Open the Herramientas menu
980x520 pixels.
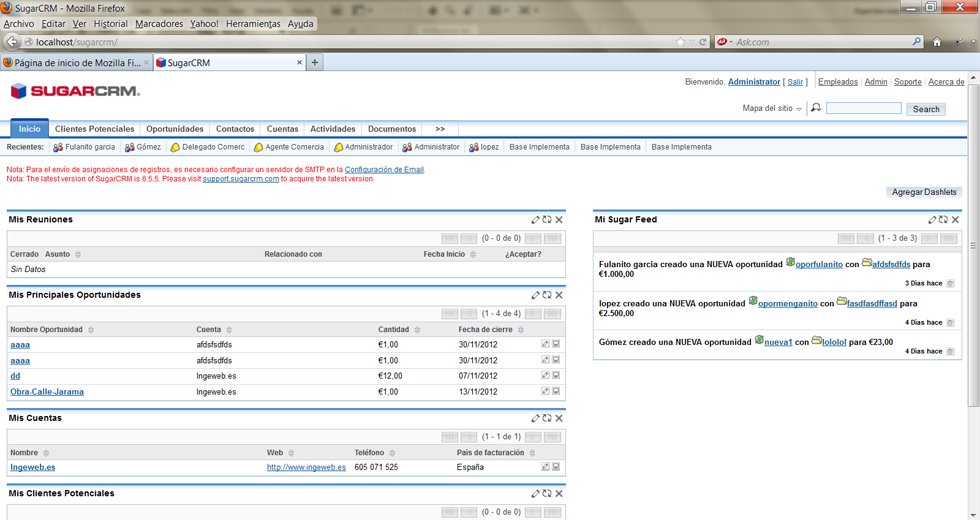coord(253,24)
